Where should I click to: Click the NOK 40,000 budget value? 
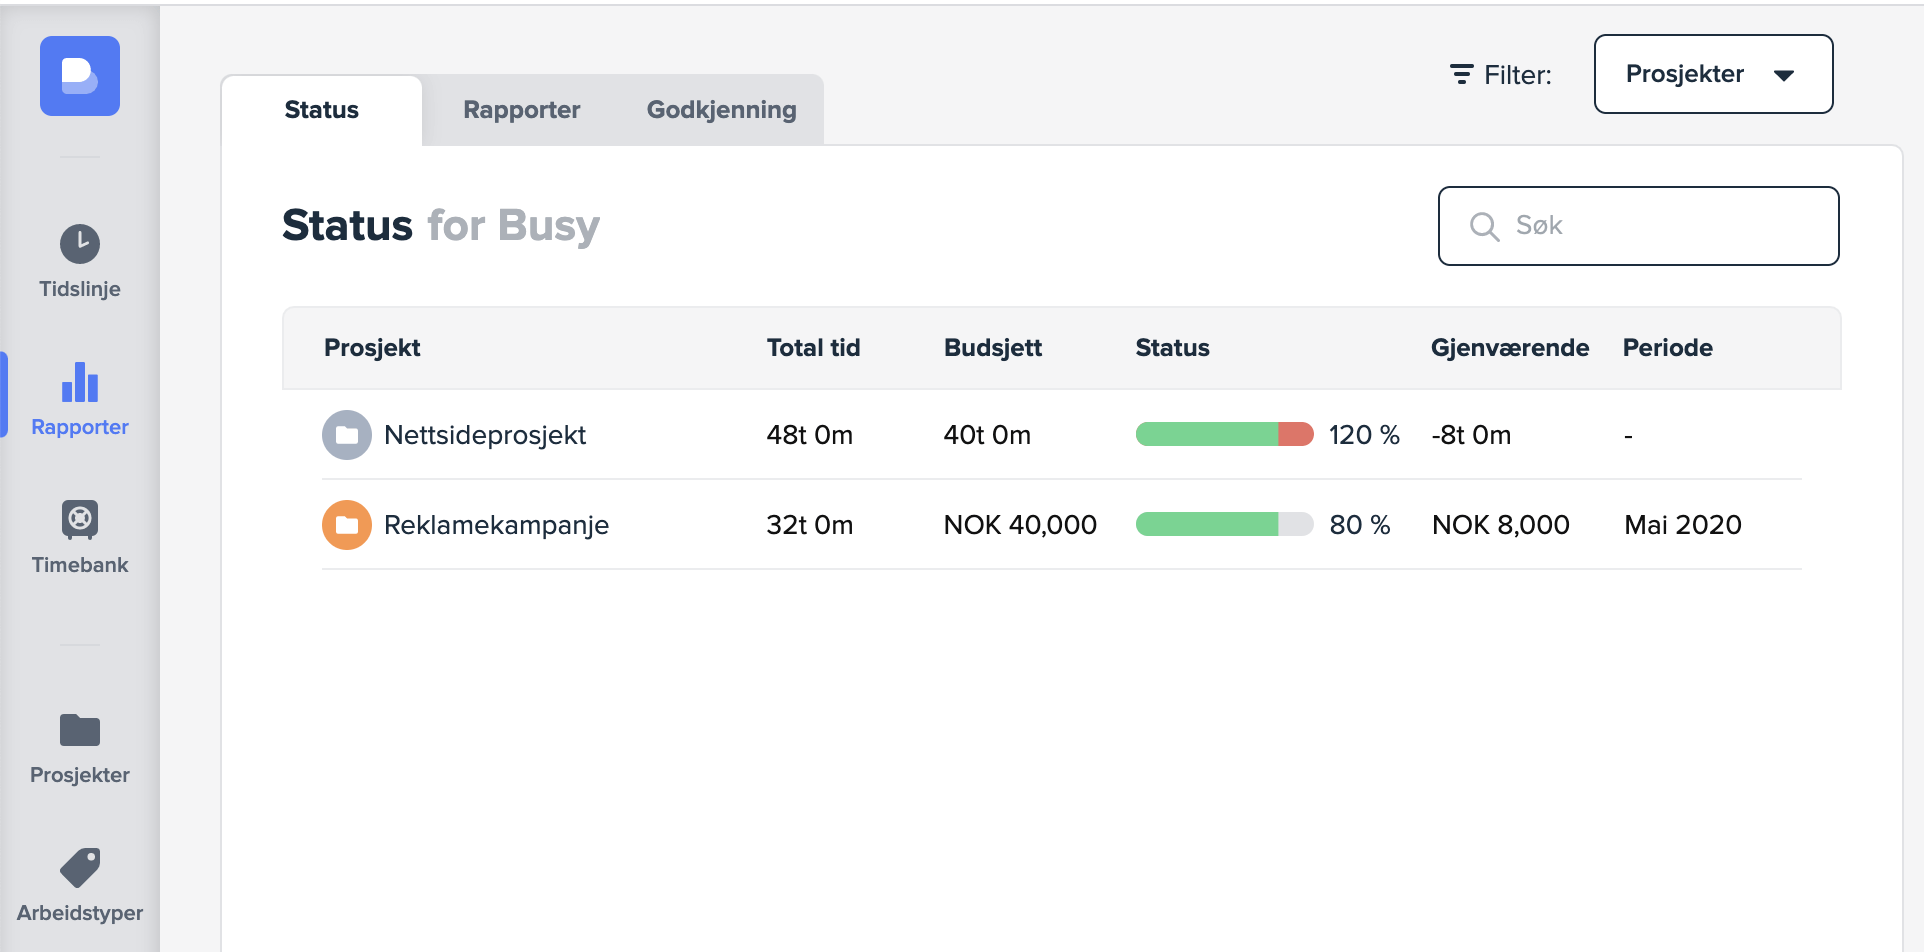(1020, 525)
